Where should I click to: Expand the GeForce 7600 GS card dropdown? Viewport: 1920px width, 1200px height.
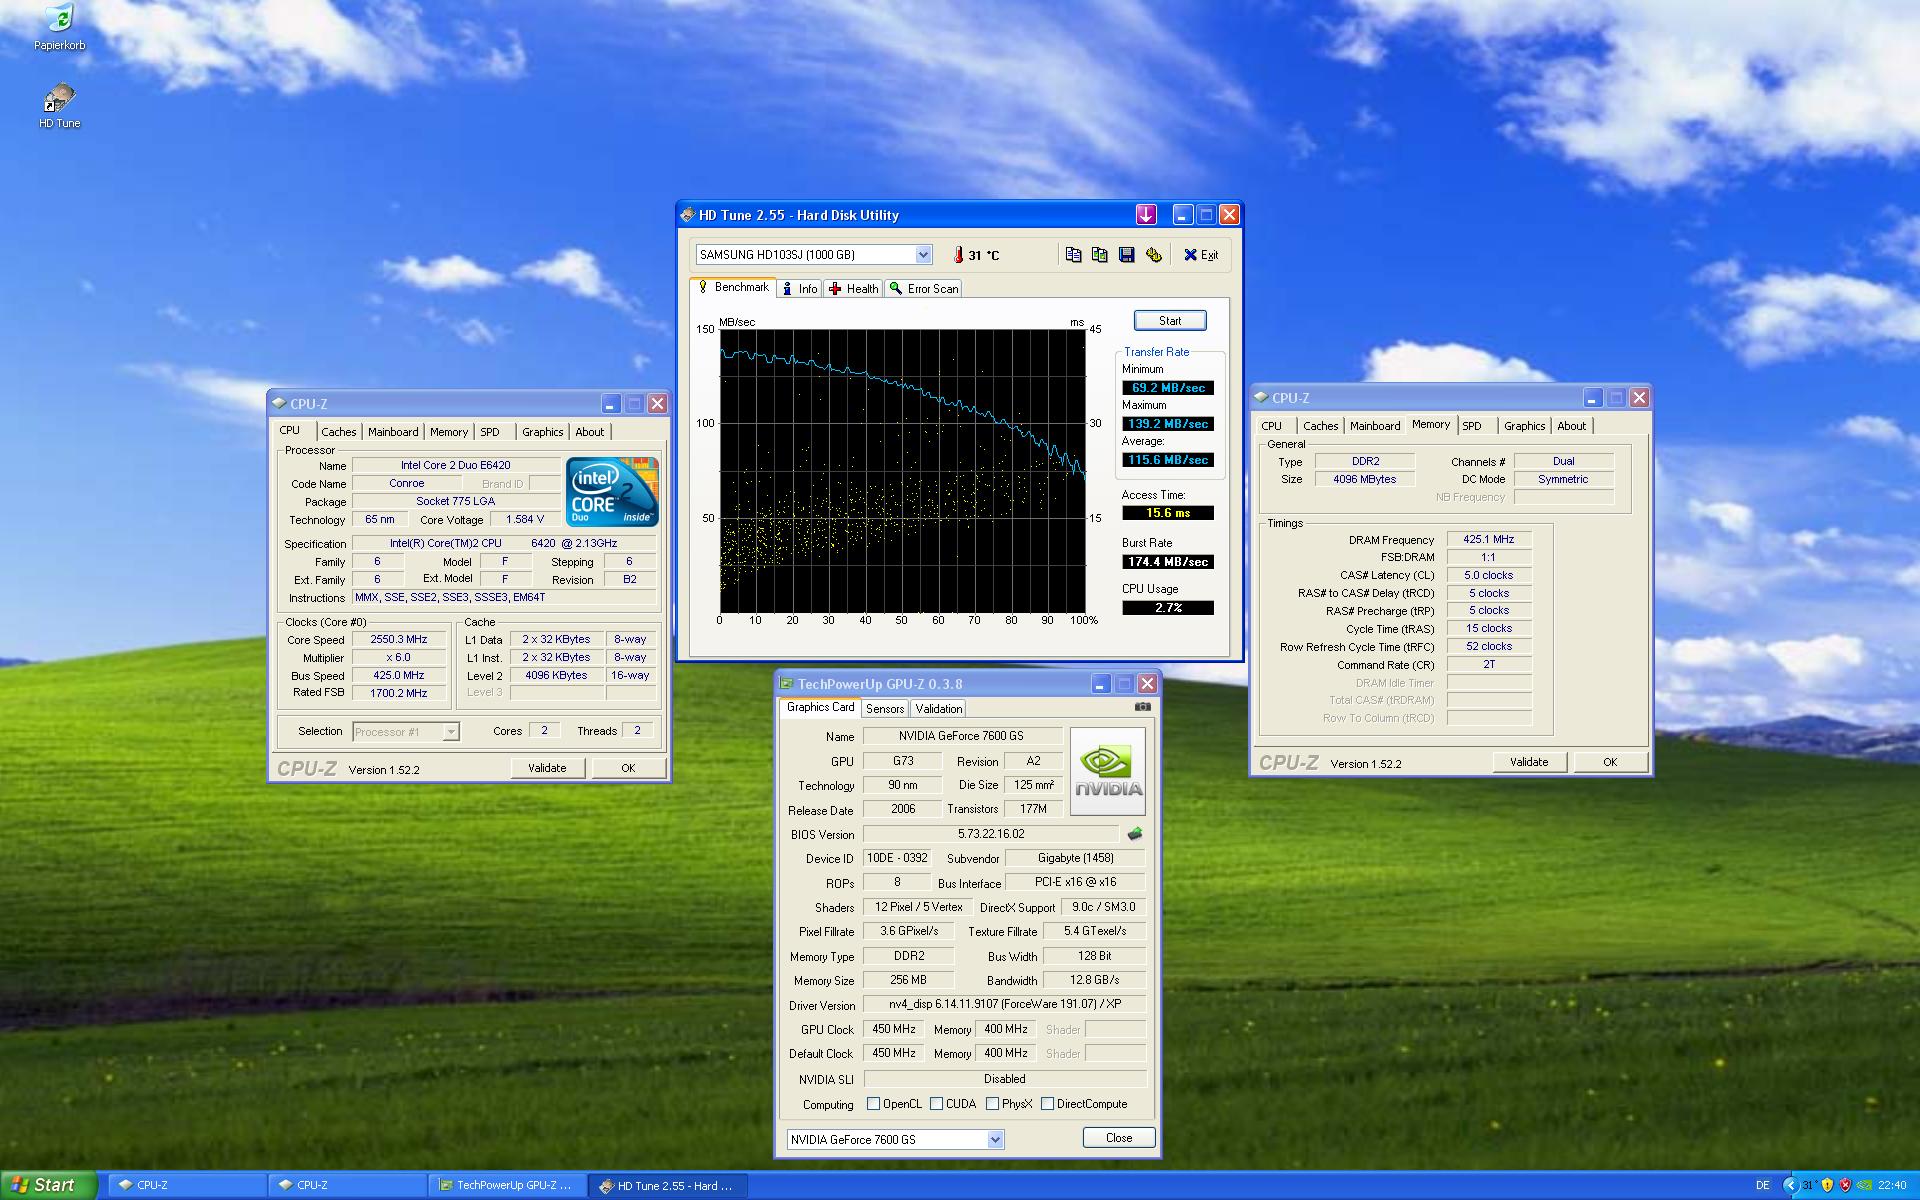pyautogui.click(x=995, y=1139)
